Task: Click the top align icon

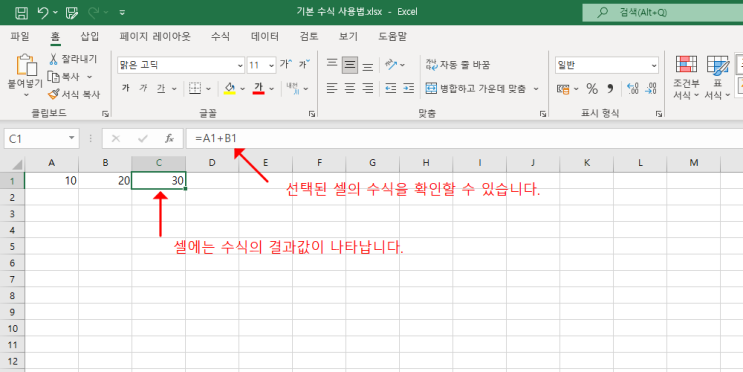Action: 332,64
